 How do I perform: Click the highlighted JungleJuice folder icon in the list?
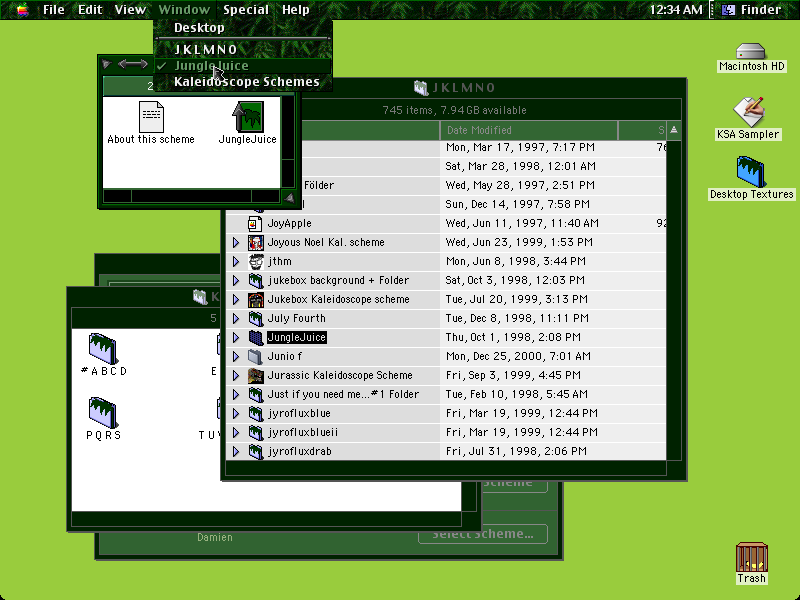255,337
